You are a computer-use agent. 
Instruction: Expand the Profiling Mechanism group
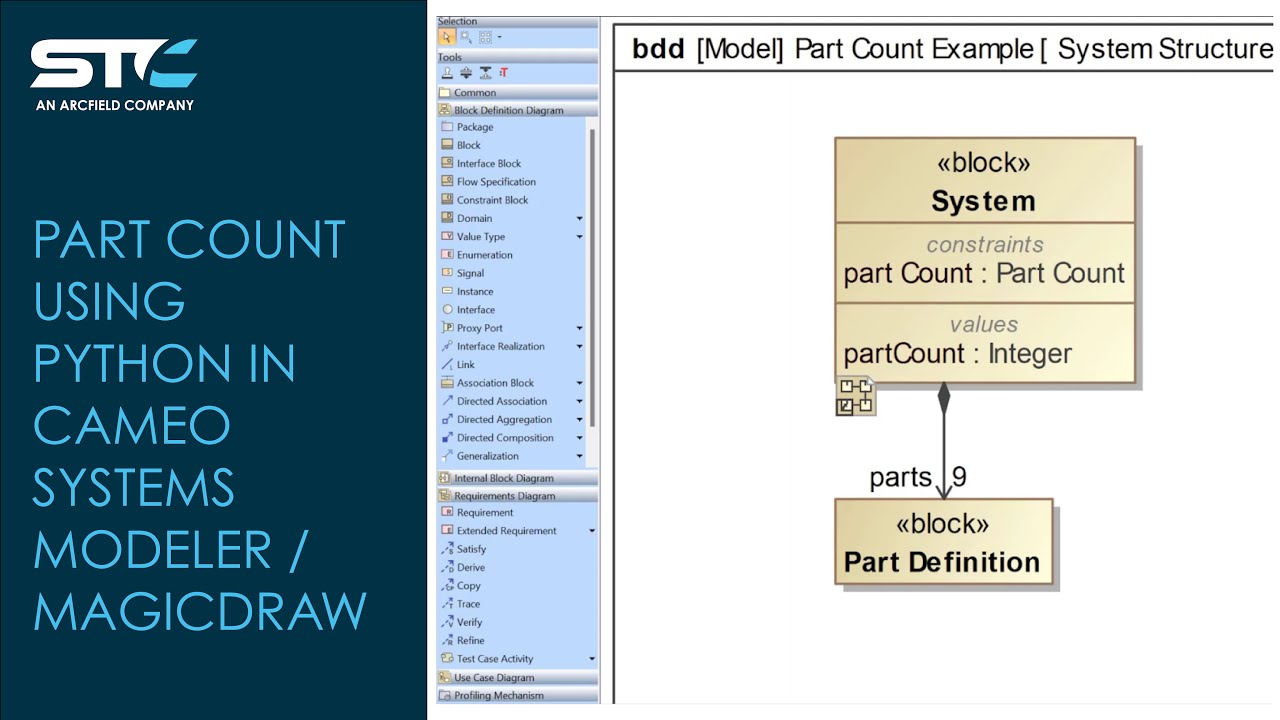click(518, 695)
